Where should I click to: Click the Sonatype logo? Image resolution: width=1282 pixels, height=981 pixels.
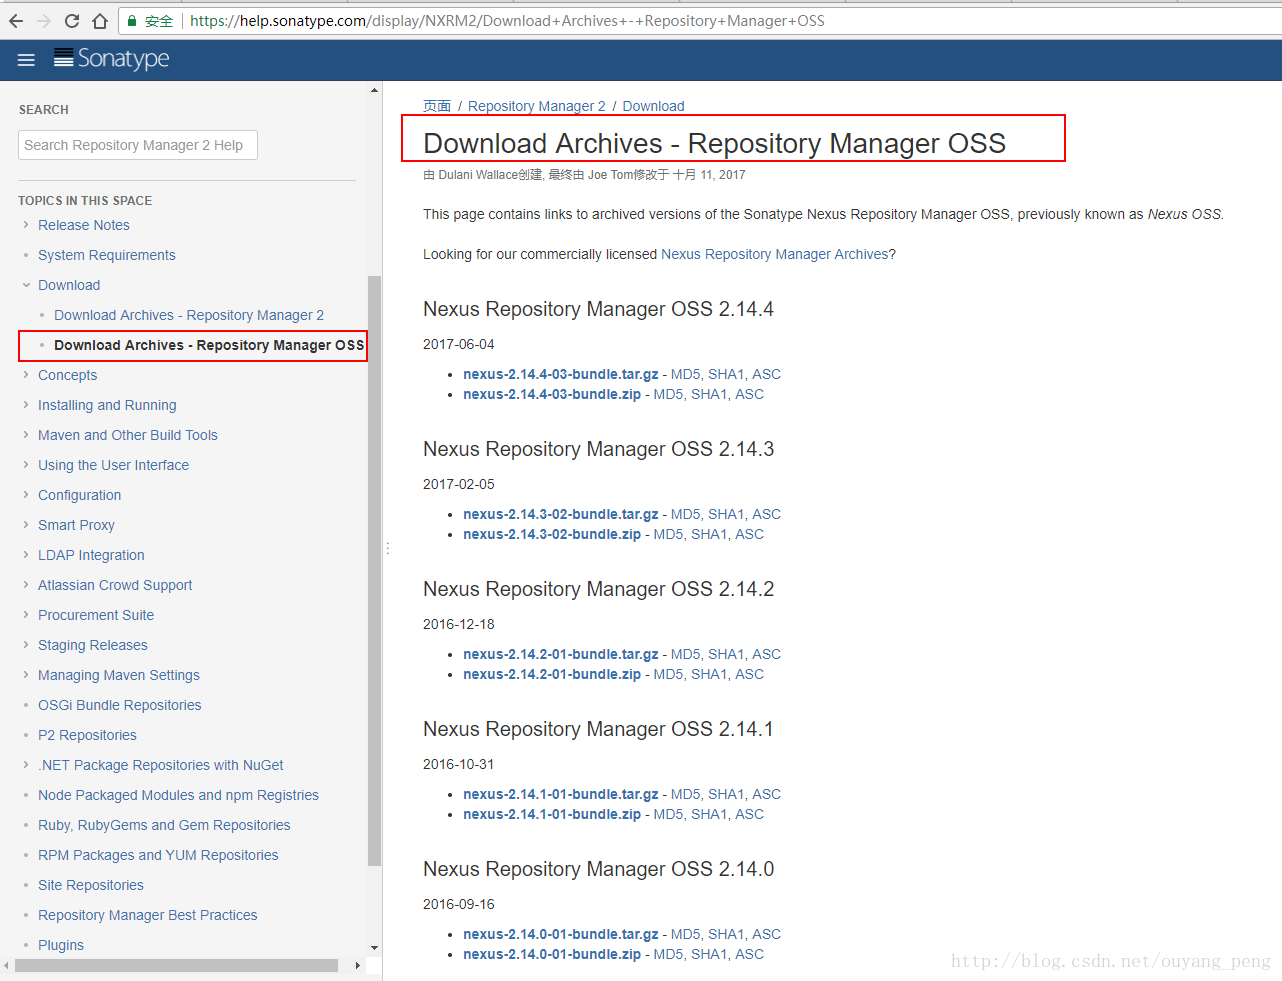coord(111,59)
